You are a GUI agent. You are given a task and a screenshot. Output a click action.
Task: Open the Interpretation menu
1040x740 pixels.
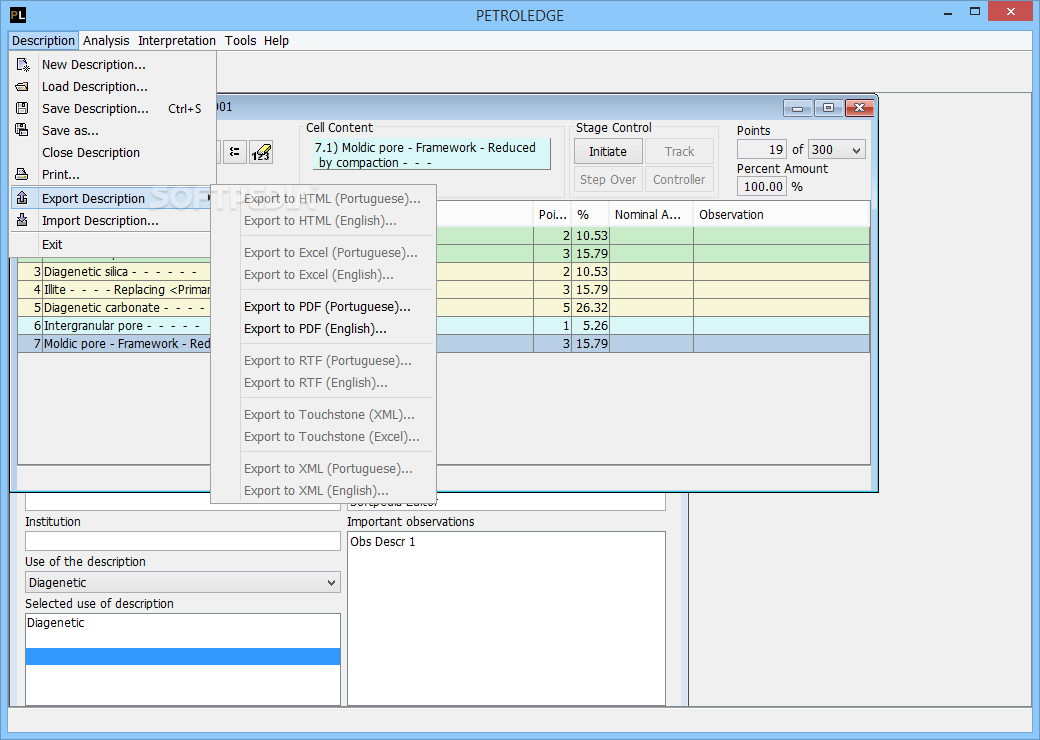click(176, 40)
